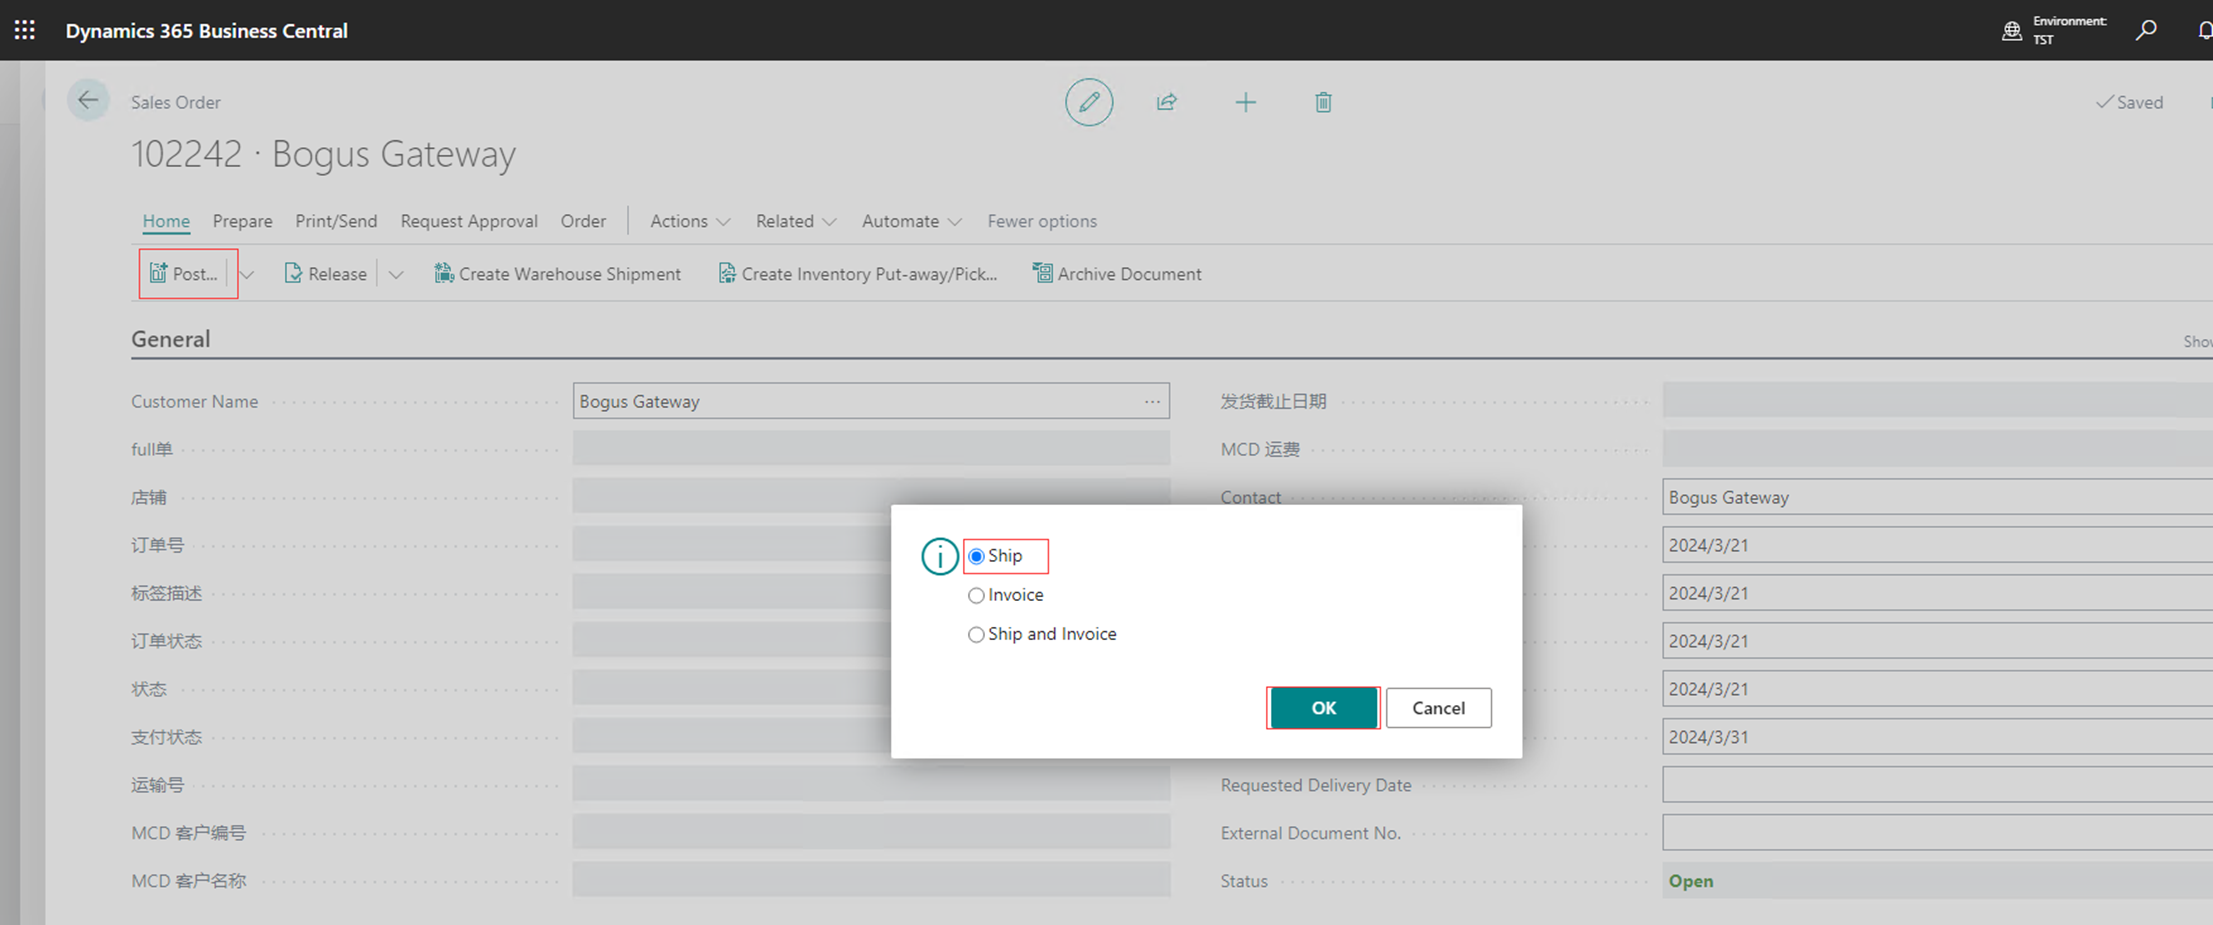Image resolution: width=2213 pixels, height=925 pixels.
Task: Click the MCD 运费 field label
Action: pos(1260,449)
